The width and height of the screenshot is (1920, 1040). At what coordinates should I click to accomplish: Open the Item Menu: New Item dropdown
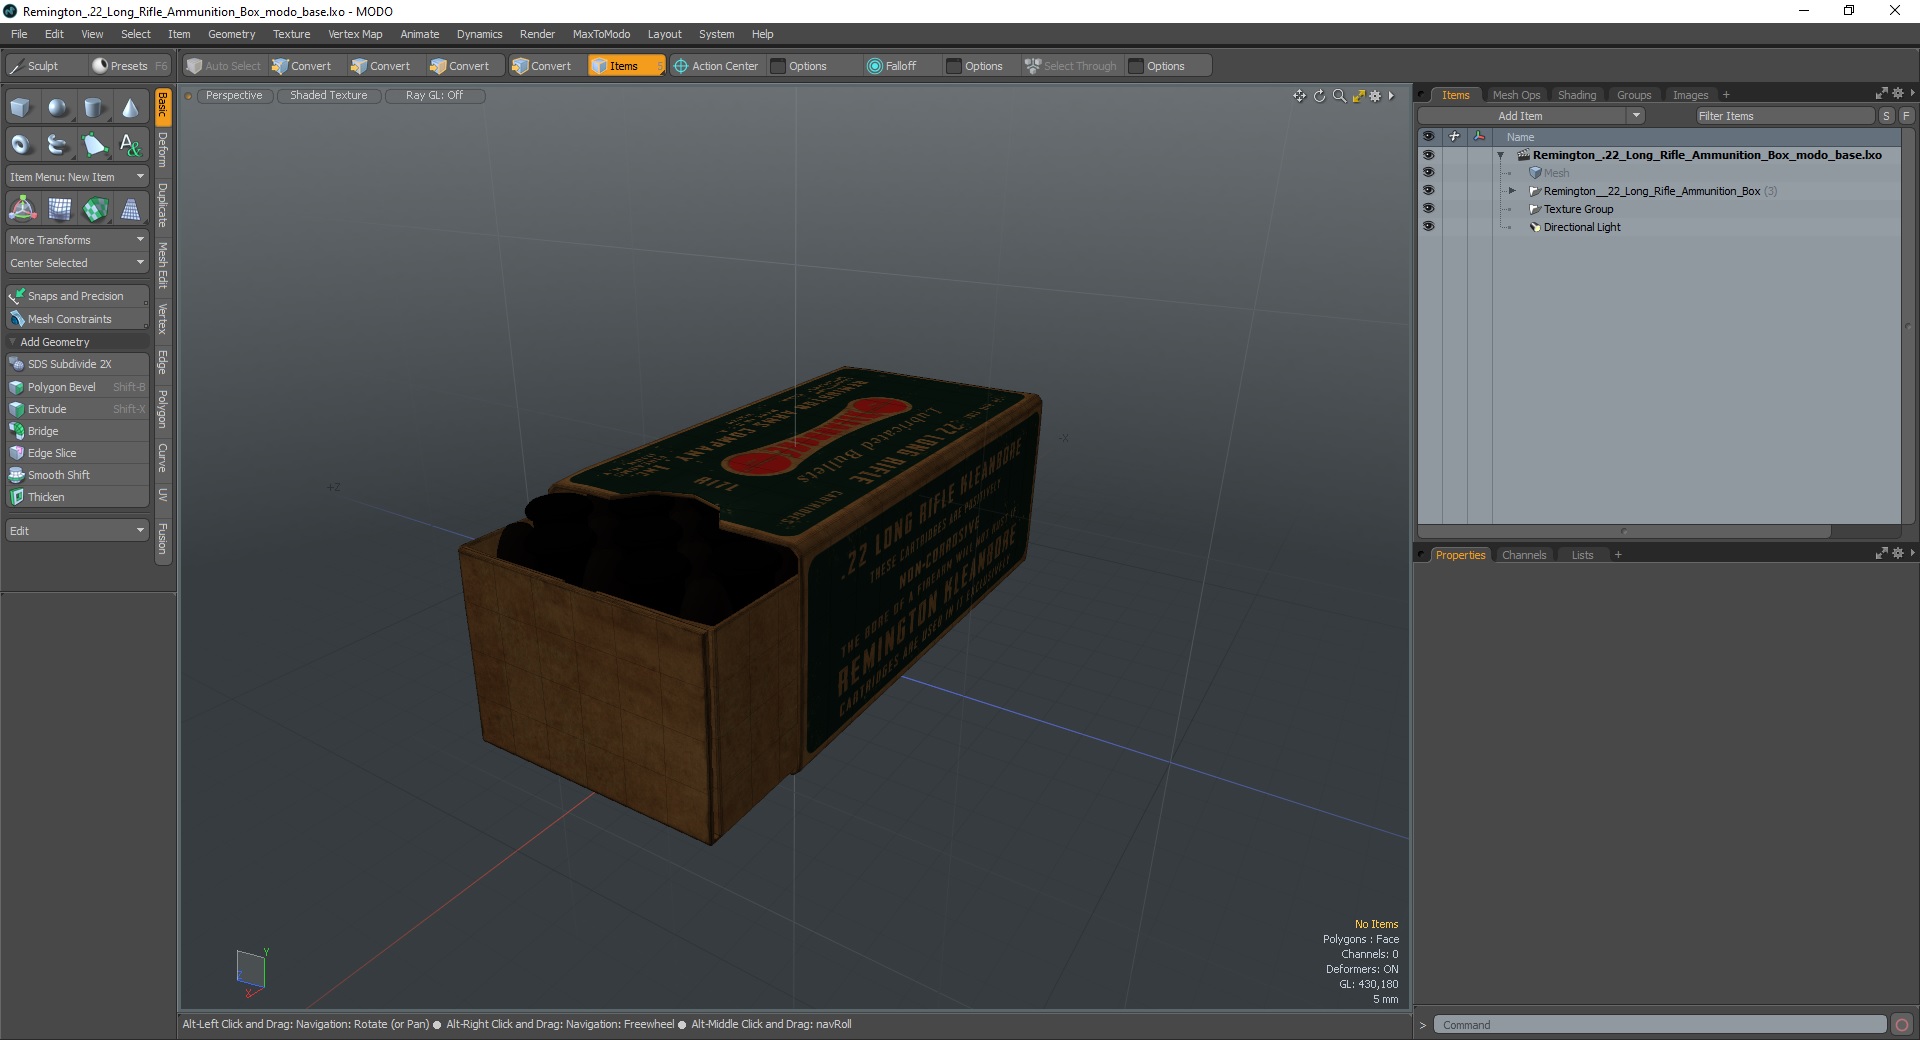[x=77, y=177]
